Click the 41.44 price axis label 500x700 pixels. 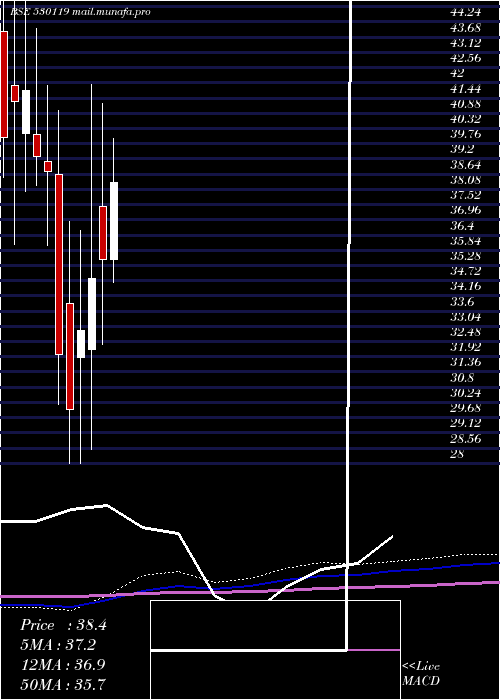466,89
